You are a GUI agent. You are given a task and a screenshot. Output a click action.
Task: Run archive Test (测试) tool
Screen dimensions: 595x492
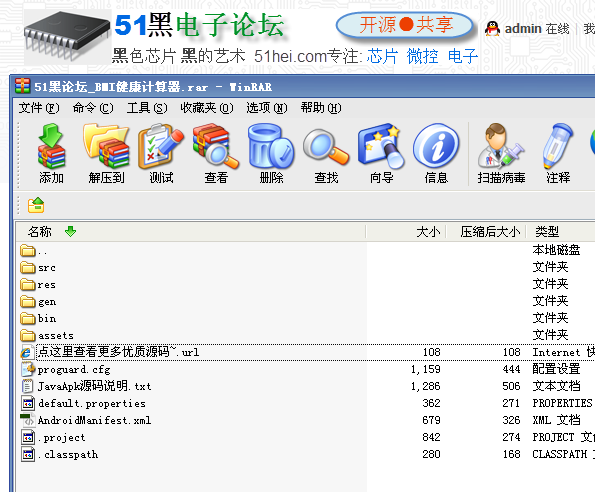click(161, 146)
